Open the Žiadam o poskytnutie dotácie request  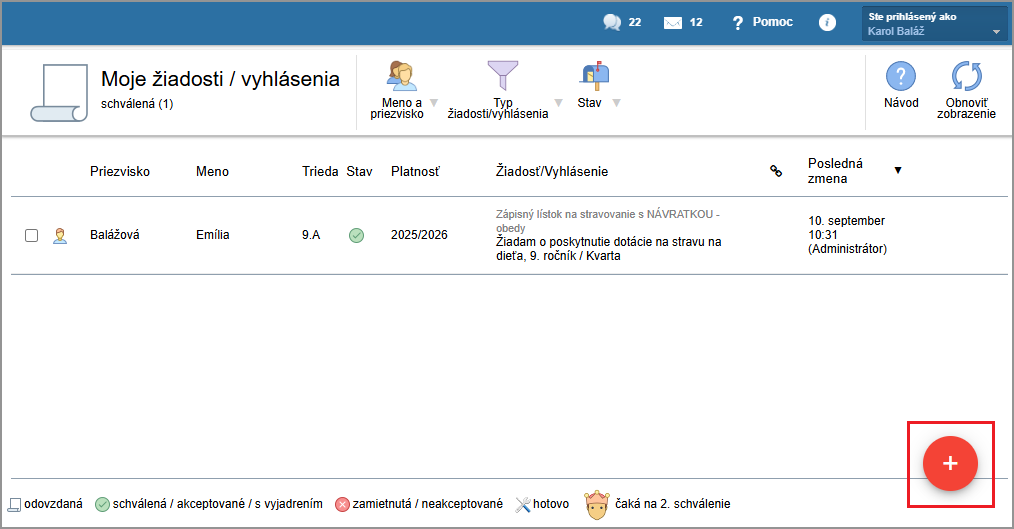click(608, 249)
